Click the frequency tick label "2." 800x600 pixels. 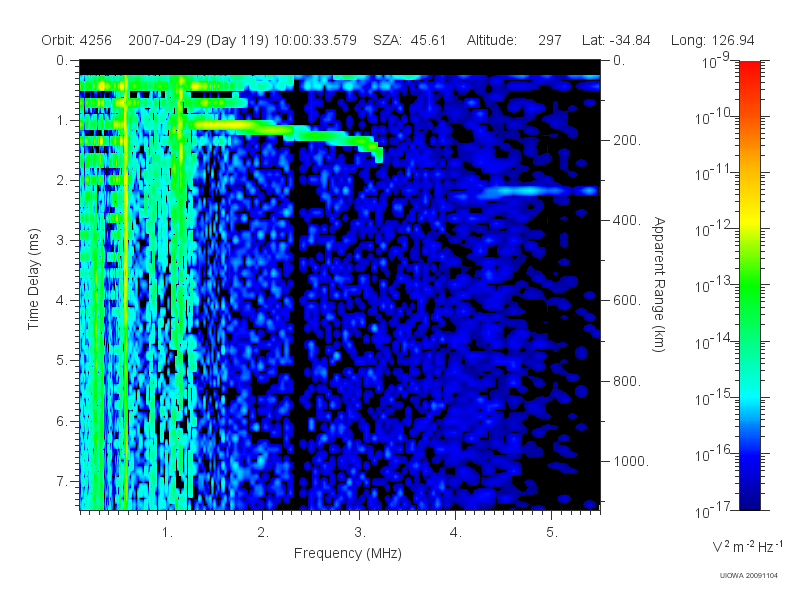(263, 533)
